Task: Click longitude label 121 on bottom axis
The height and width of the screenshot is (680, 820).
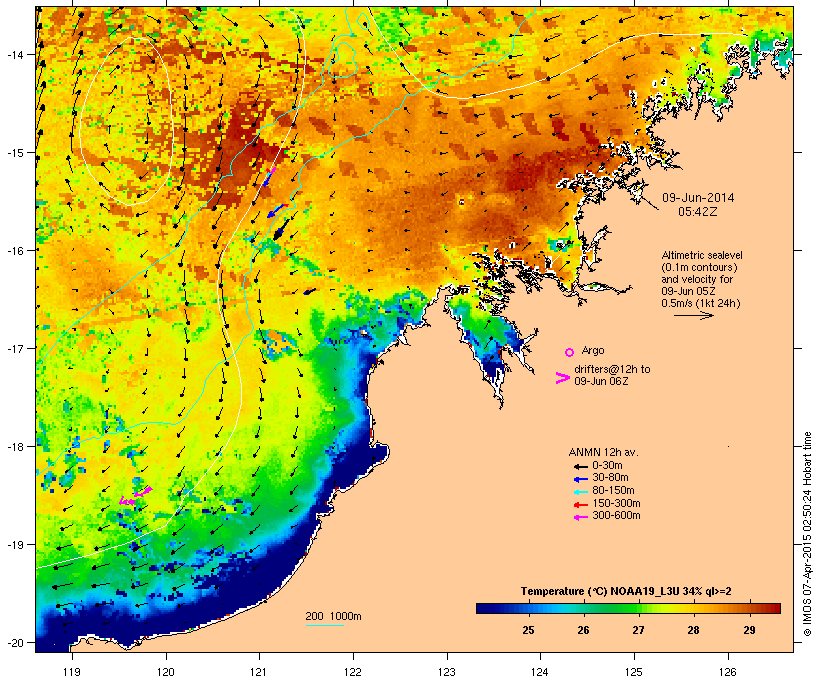Action: click(x=259, y=672)
